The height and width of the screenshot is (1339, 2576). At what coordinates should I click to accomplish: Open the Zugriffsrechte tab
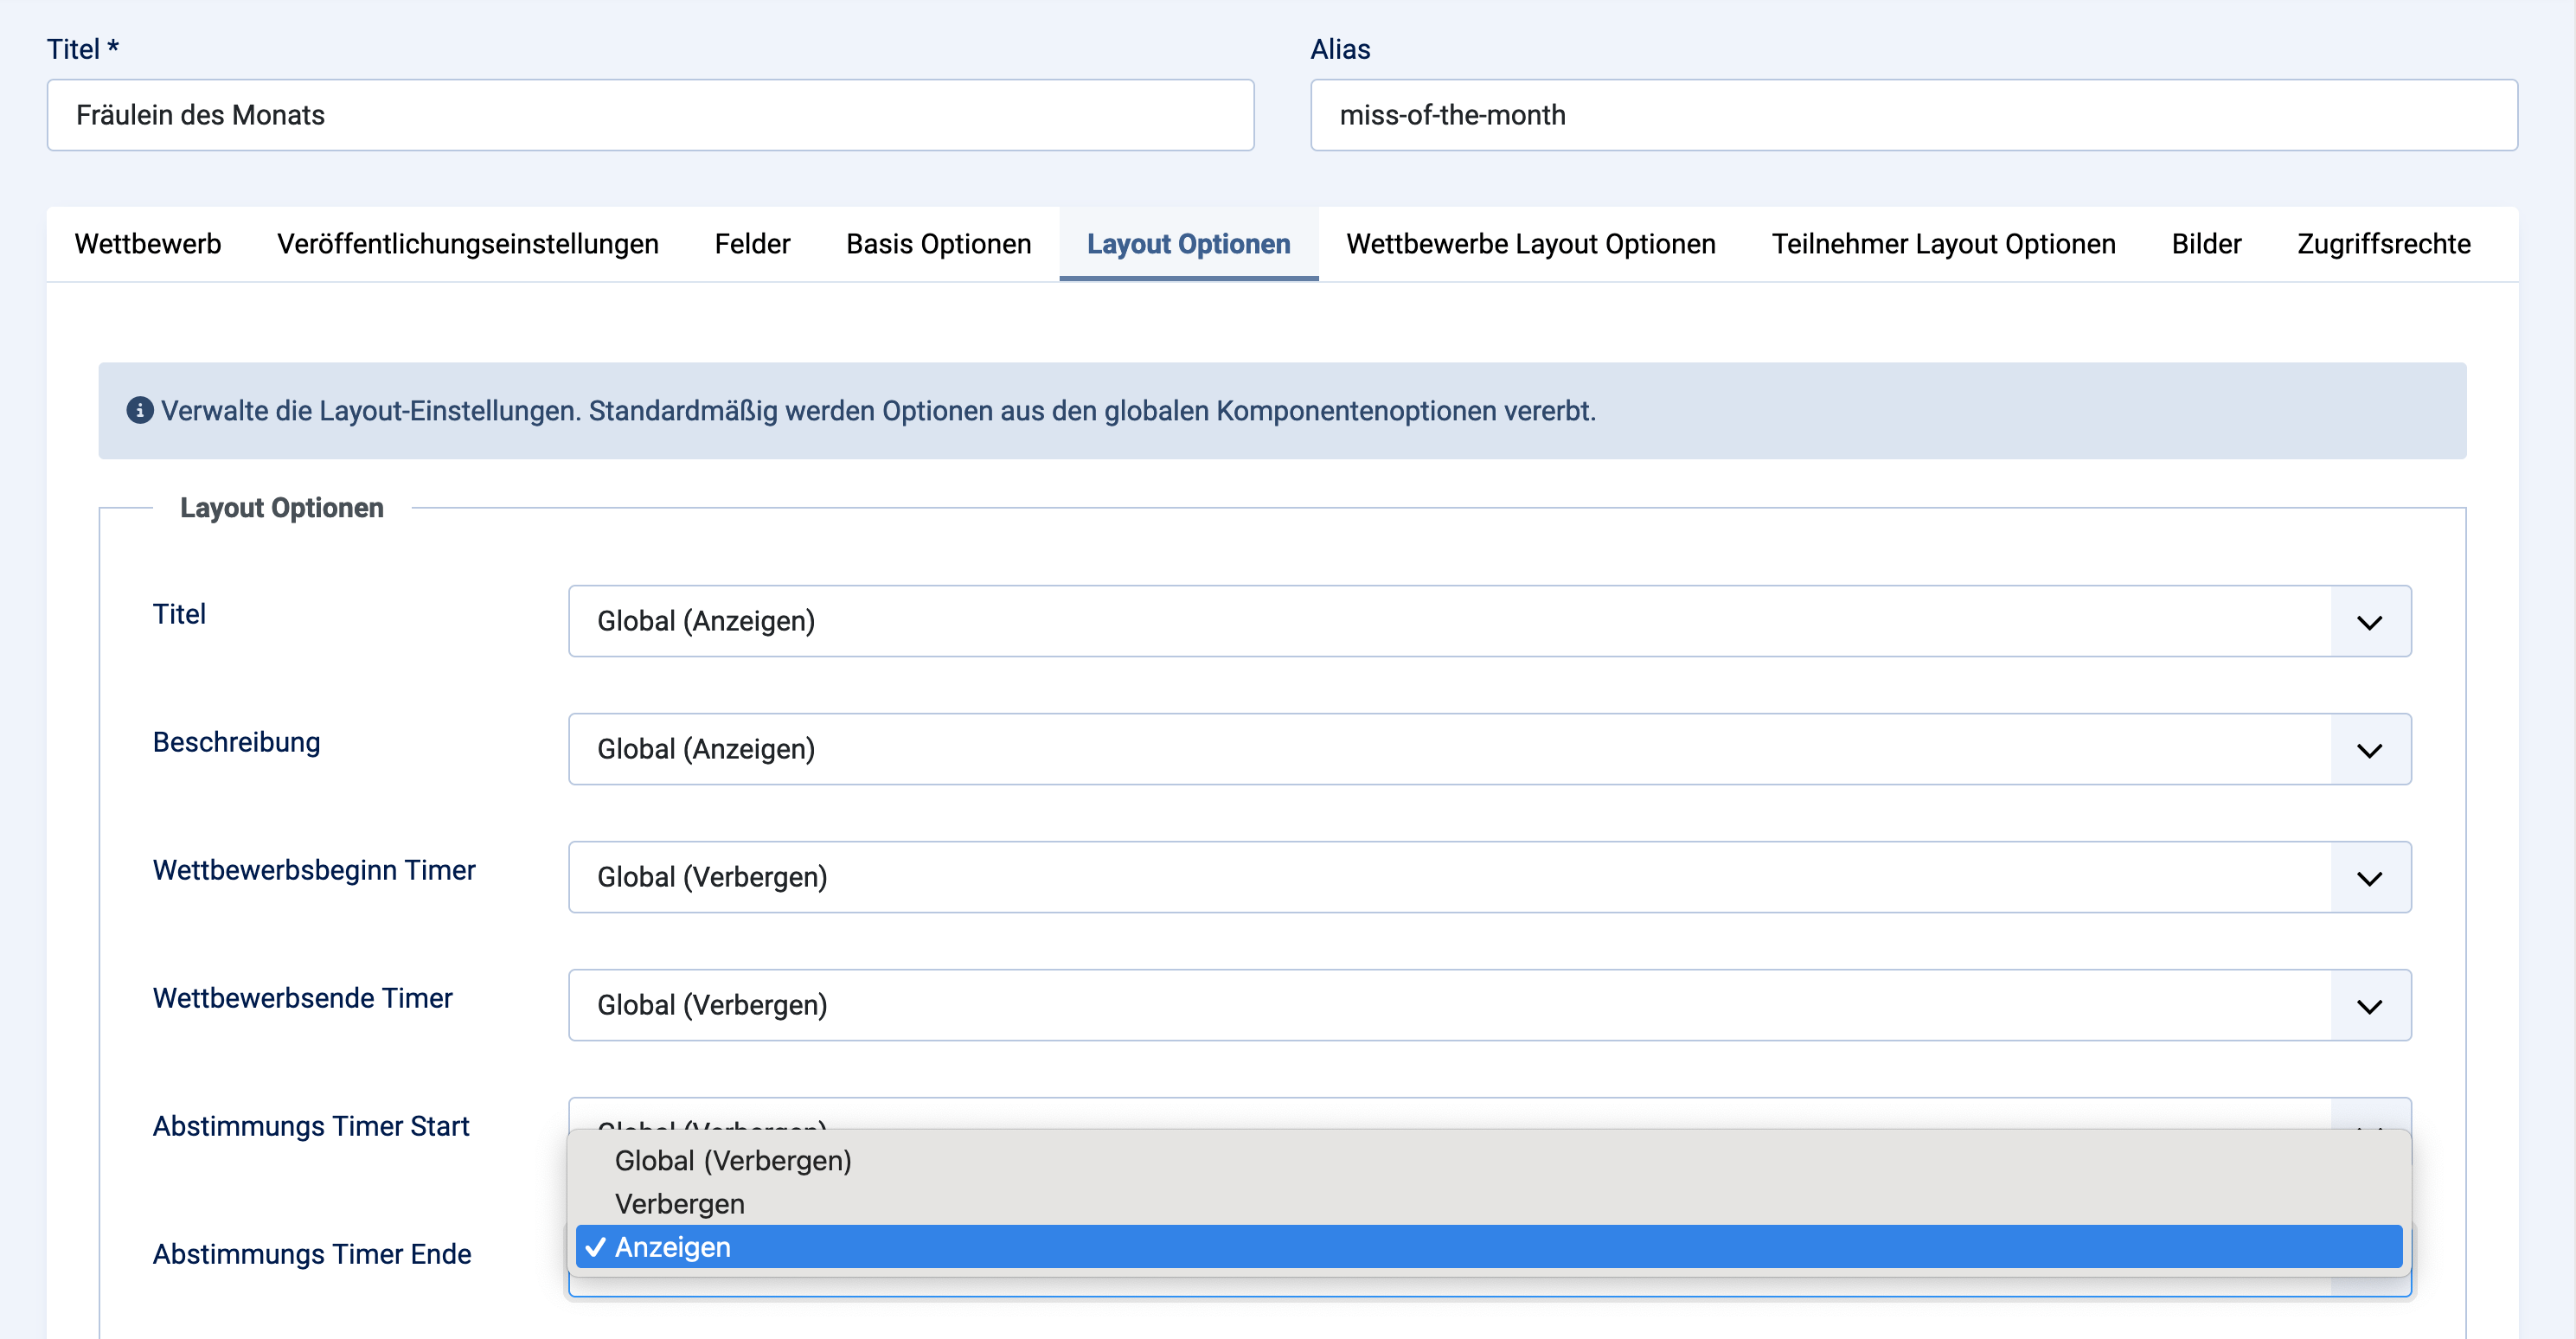tap(2383, 244)
